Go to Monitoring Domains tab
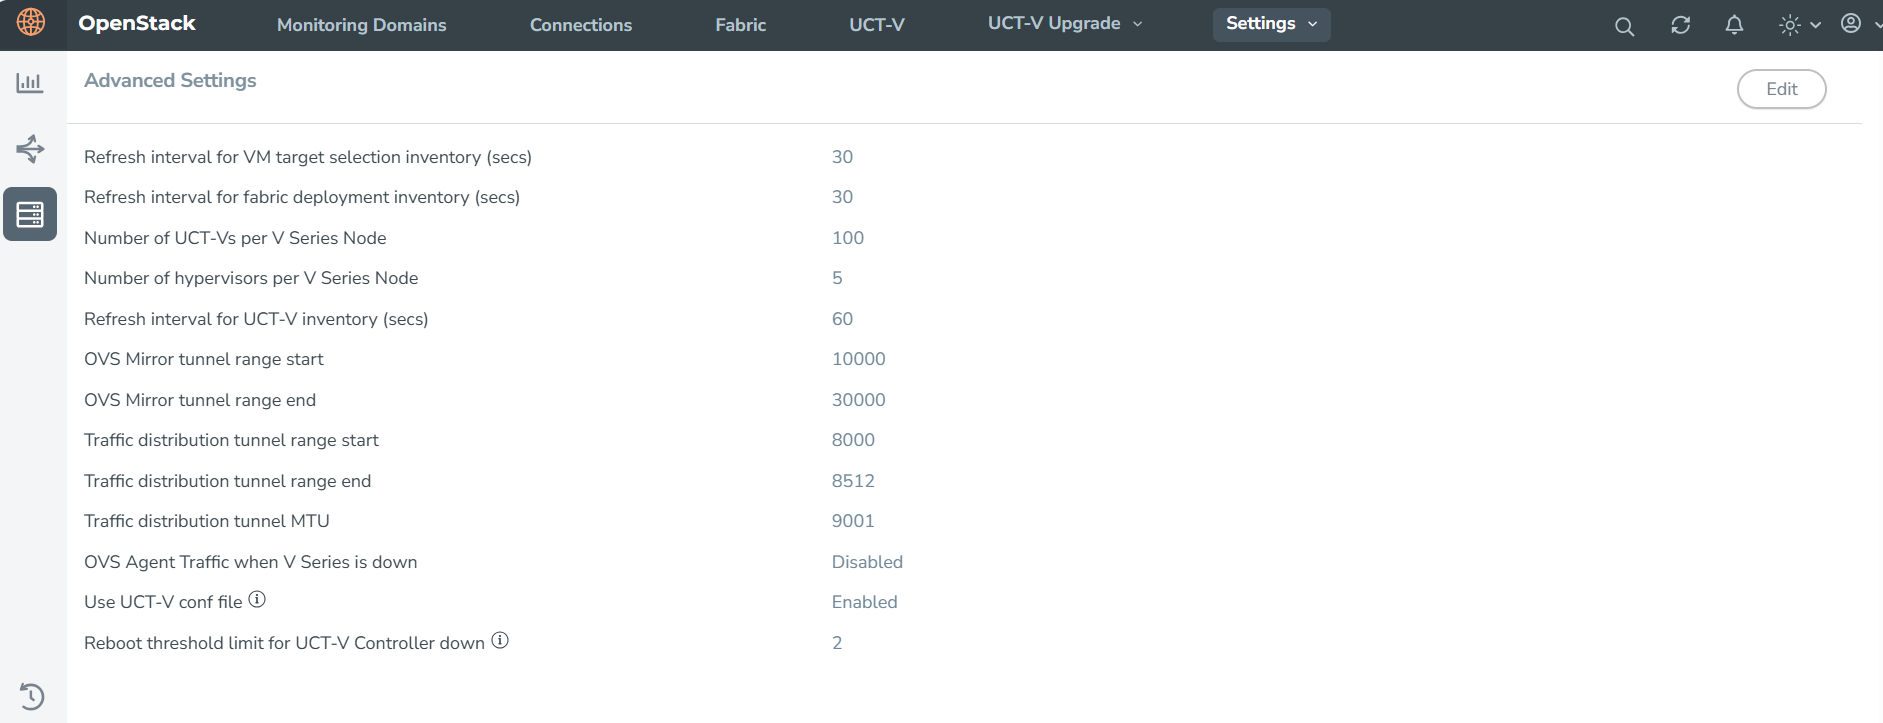 click(362, 25)
